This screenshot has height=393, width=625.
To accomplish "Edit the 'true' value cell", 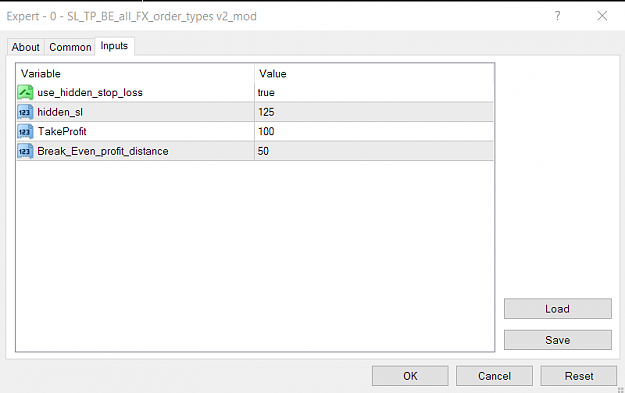I will (374, 92).
